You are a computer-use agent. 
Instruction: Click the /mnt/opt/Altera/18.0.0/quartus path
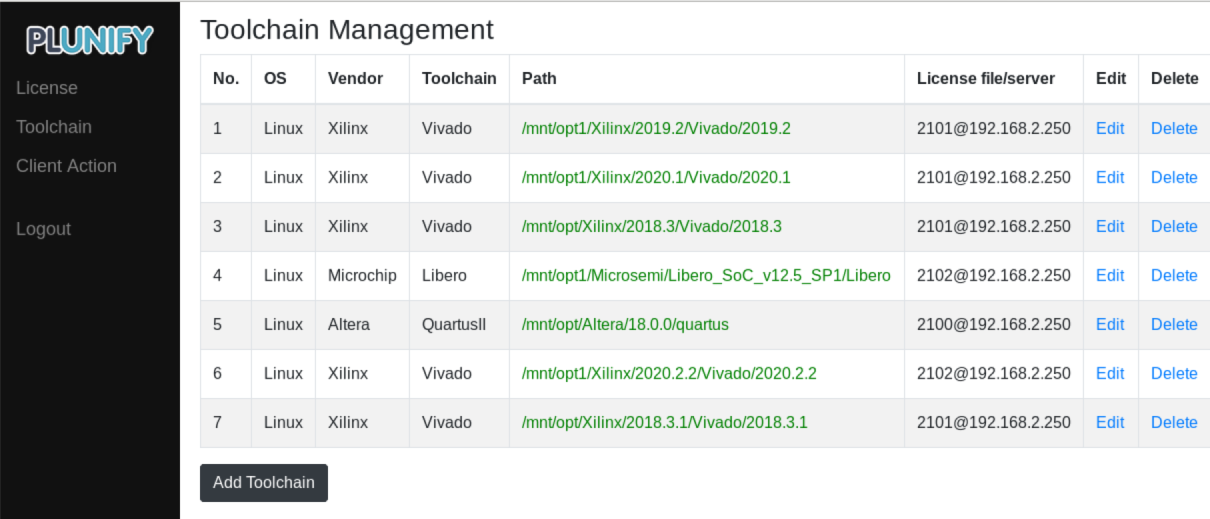(625, 324)
